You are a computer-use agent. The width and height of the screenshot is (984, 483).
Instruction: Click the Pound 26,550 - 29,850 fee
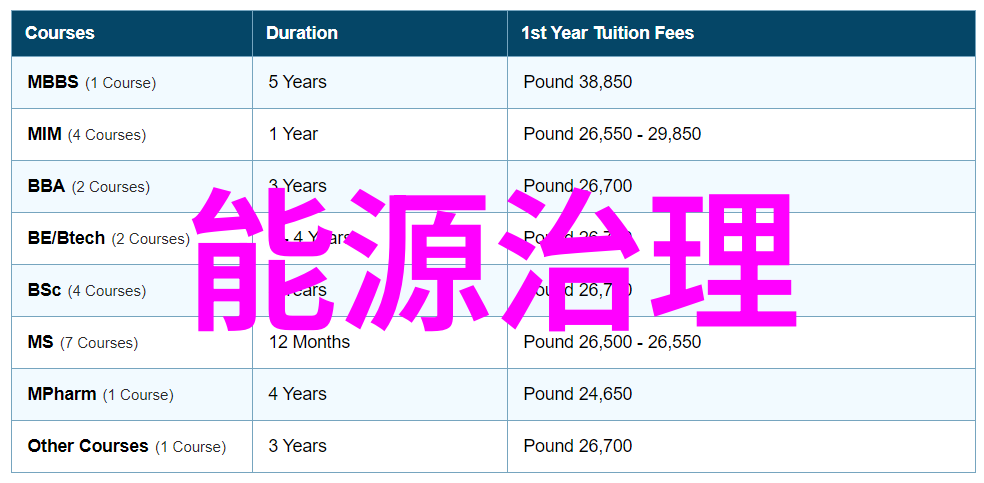pyautogui.click(x=612, y=134)
